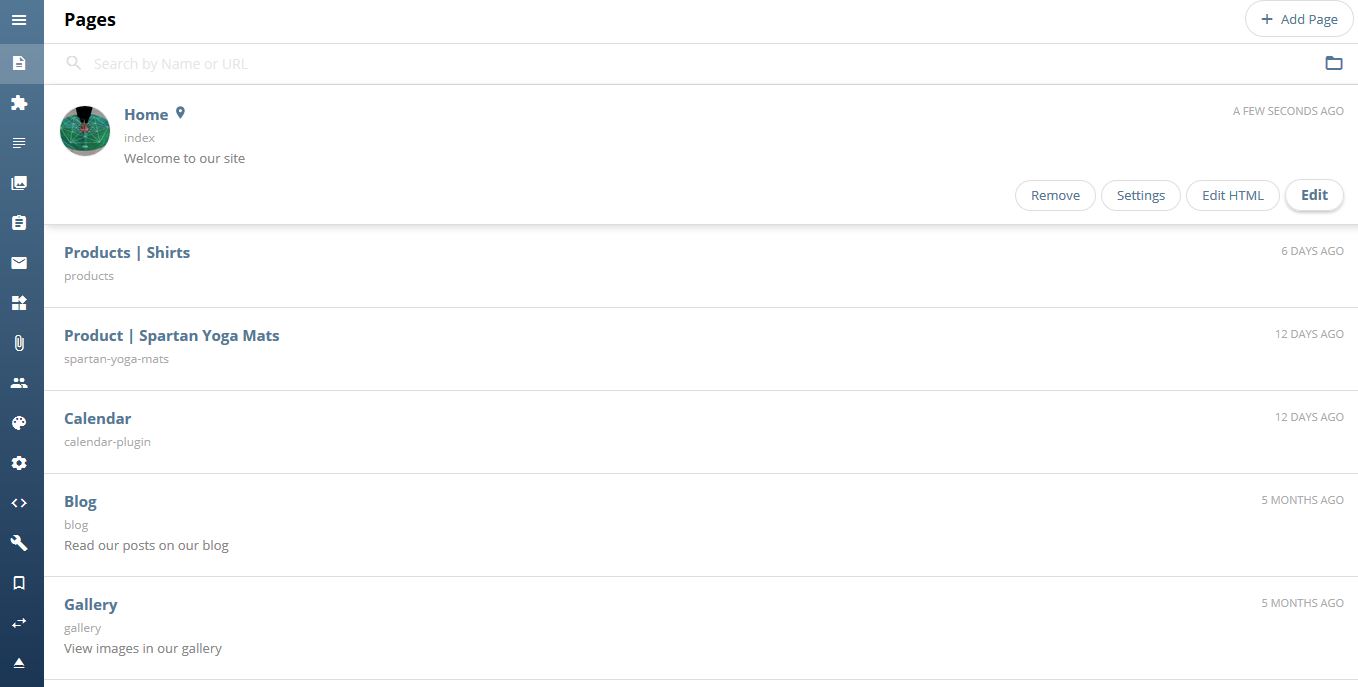
Task: Select the Pages document icon in sidebar
Action: (x=19, y=63)
